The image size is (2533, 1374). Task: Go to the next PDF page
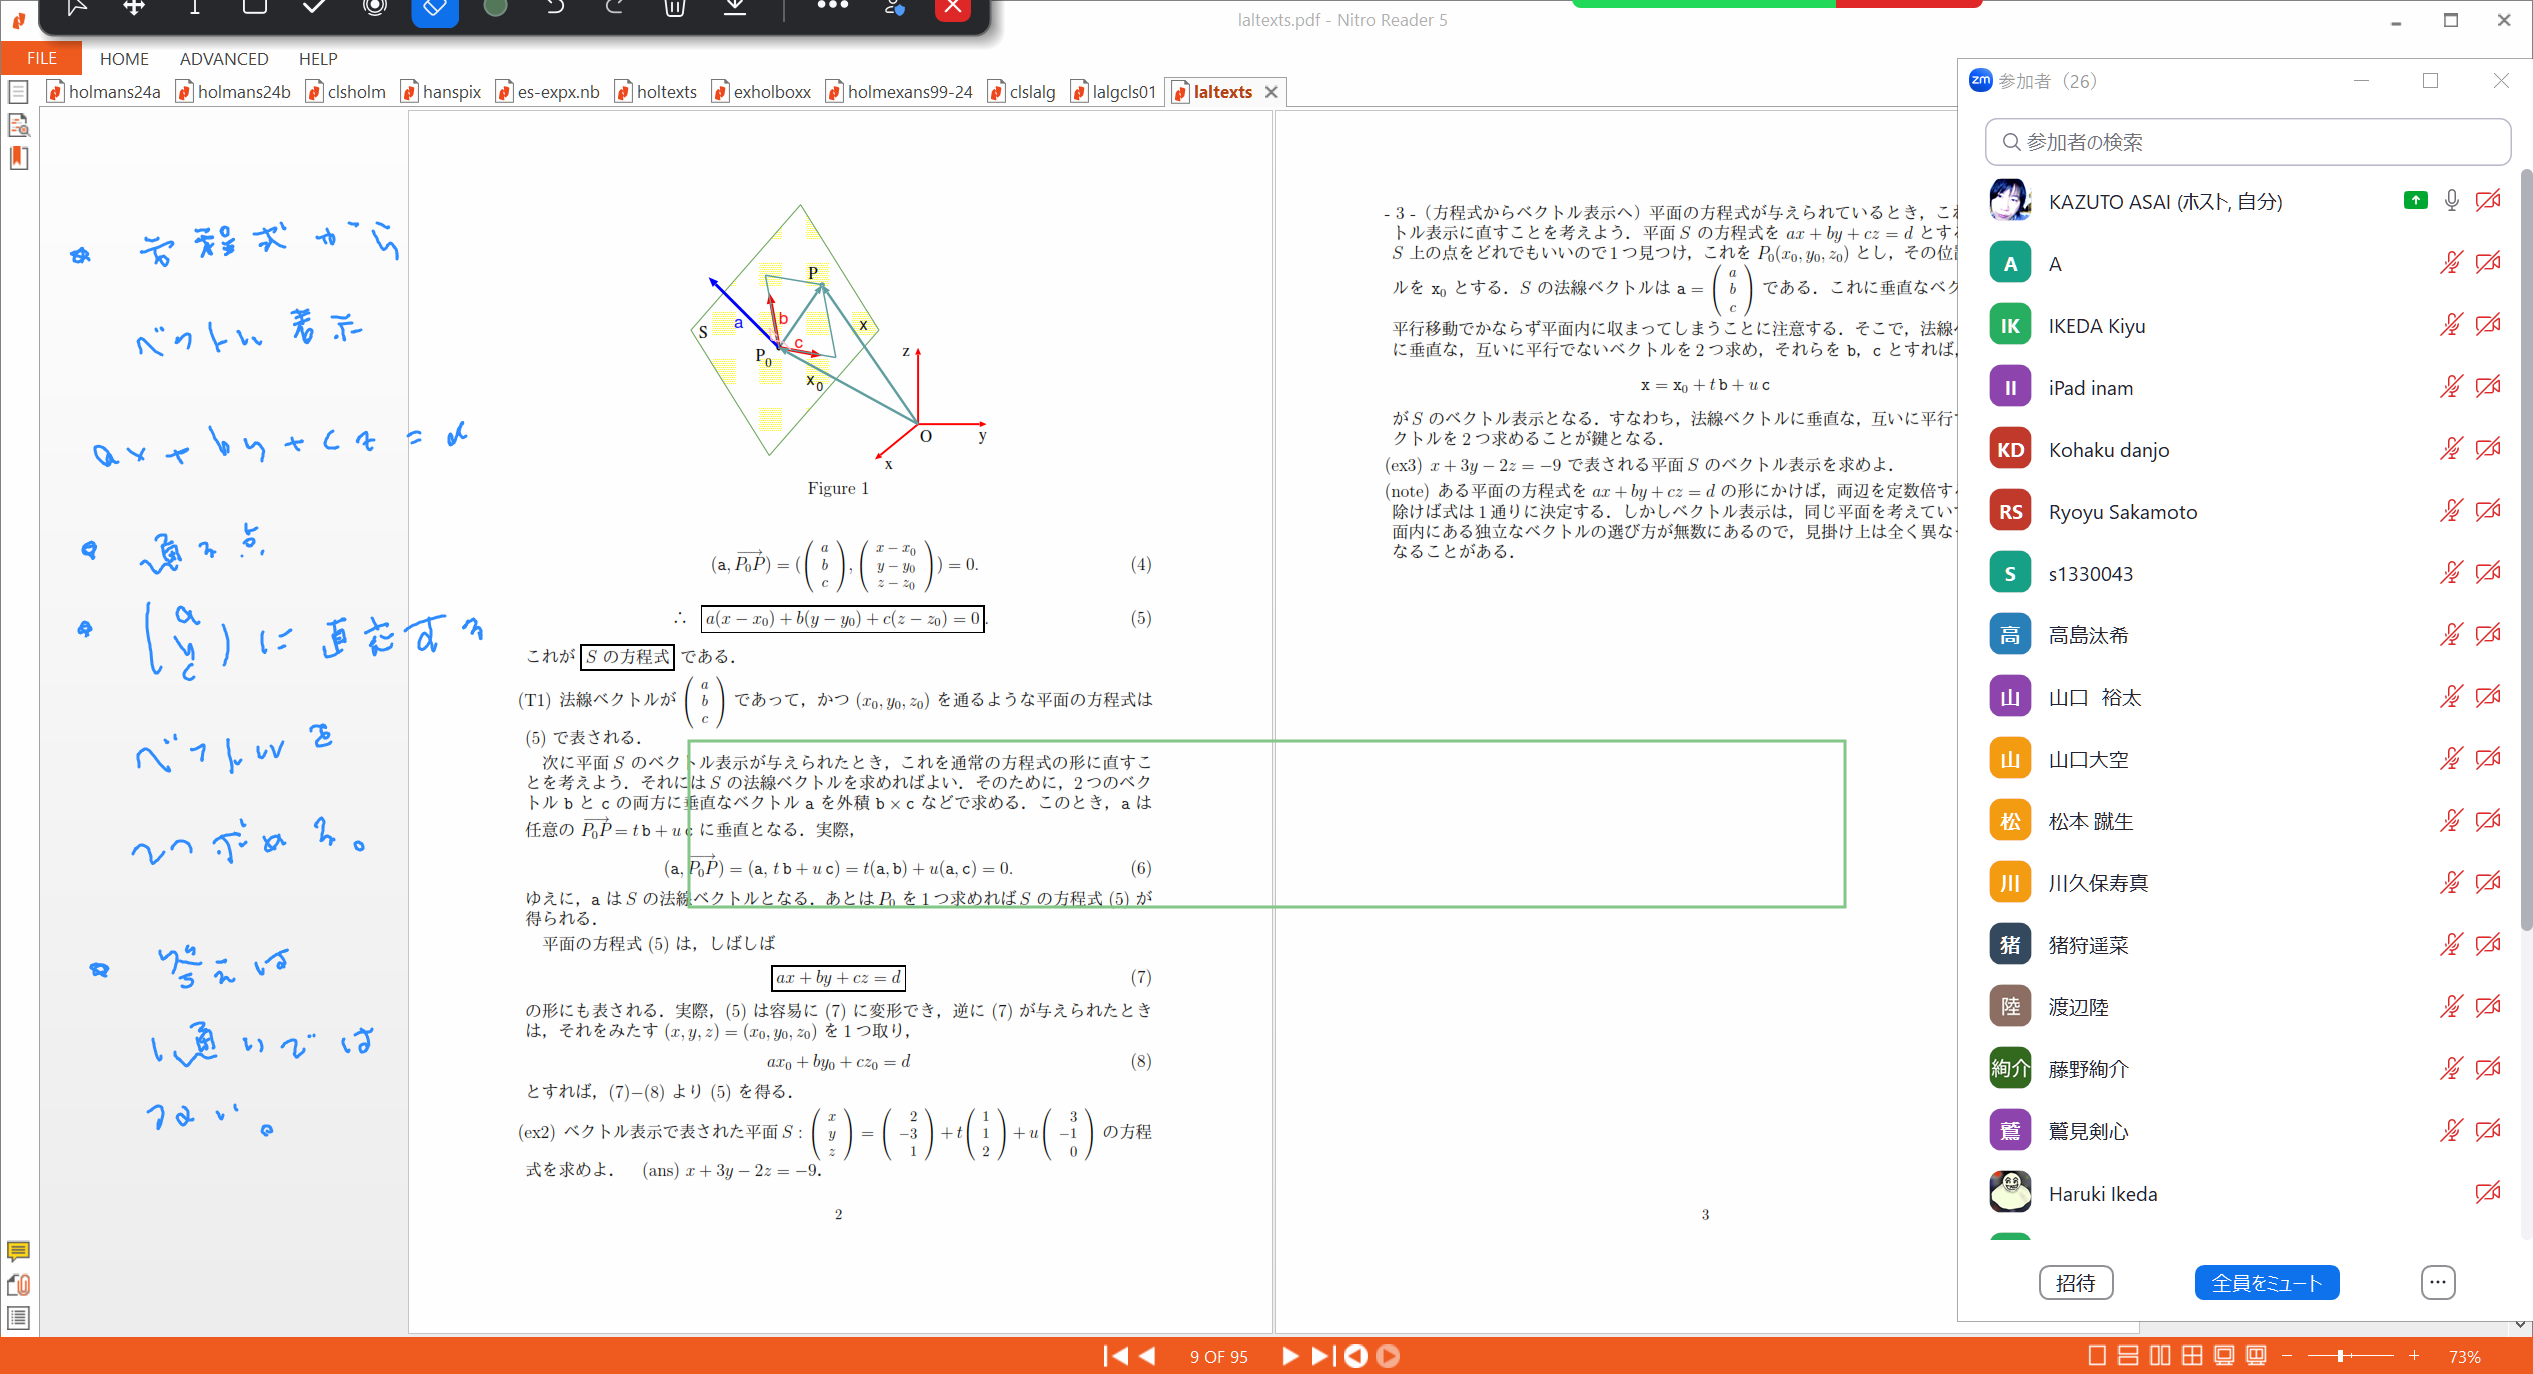(x=1289, y=1356)
